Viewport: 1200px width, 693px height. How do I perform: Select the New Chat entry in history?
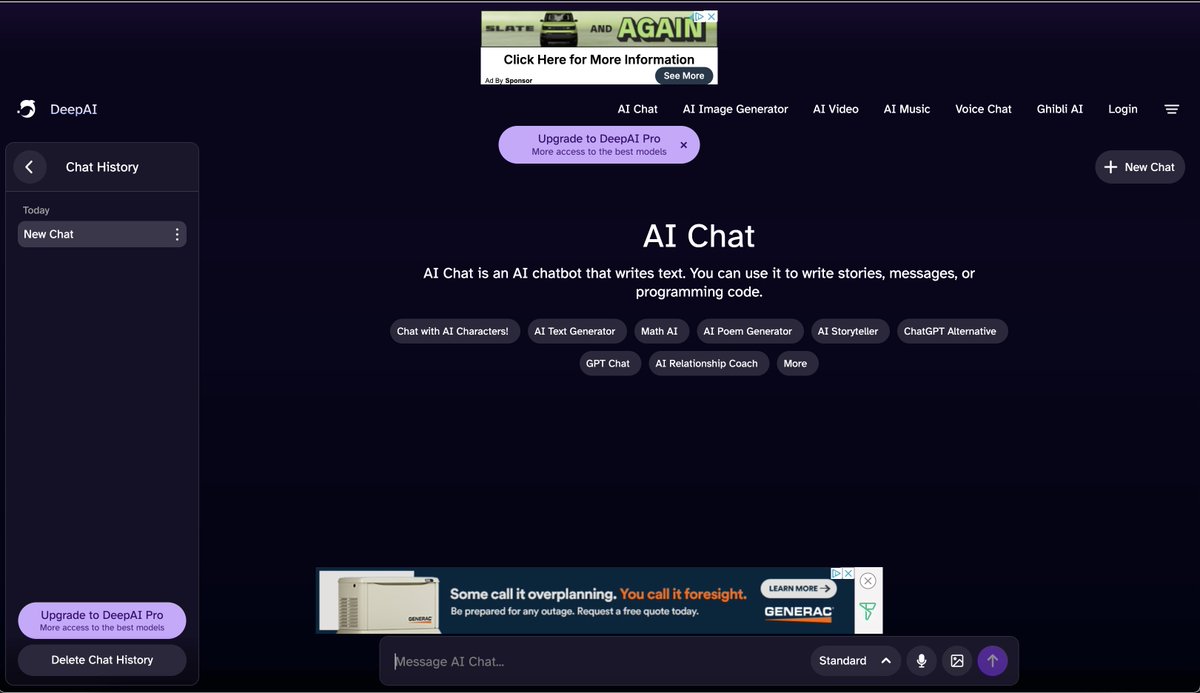pos(102,234)
